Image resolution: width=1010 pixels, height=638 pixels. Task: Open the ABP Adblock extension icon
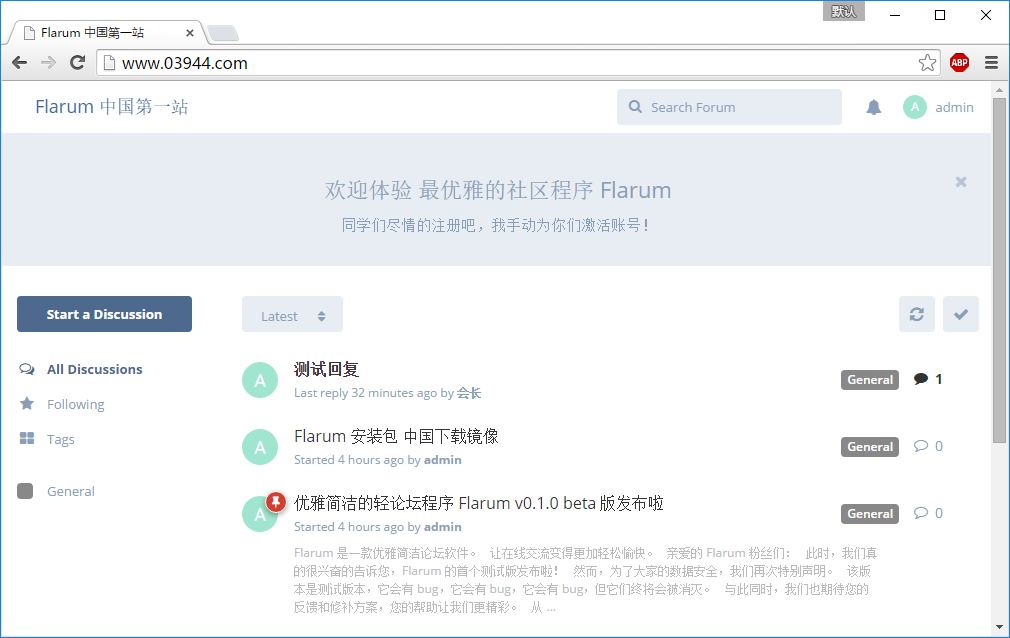pyautogui.click(x=959, y=63)
